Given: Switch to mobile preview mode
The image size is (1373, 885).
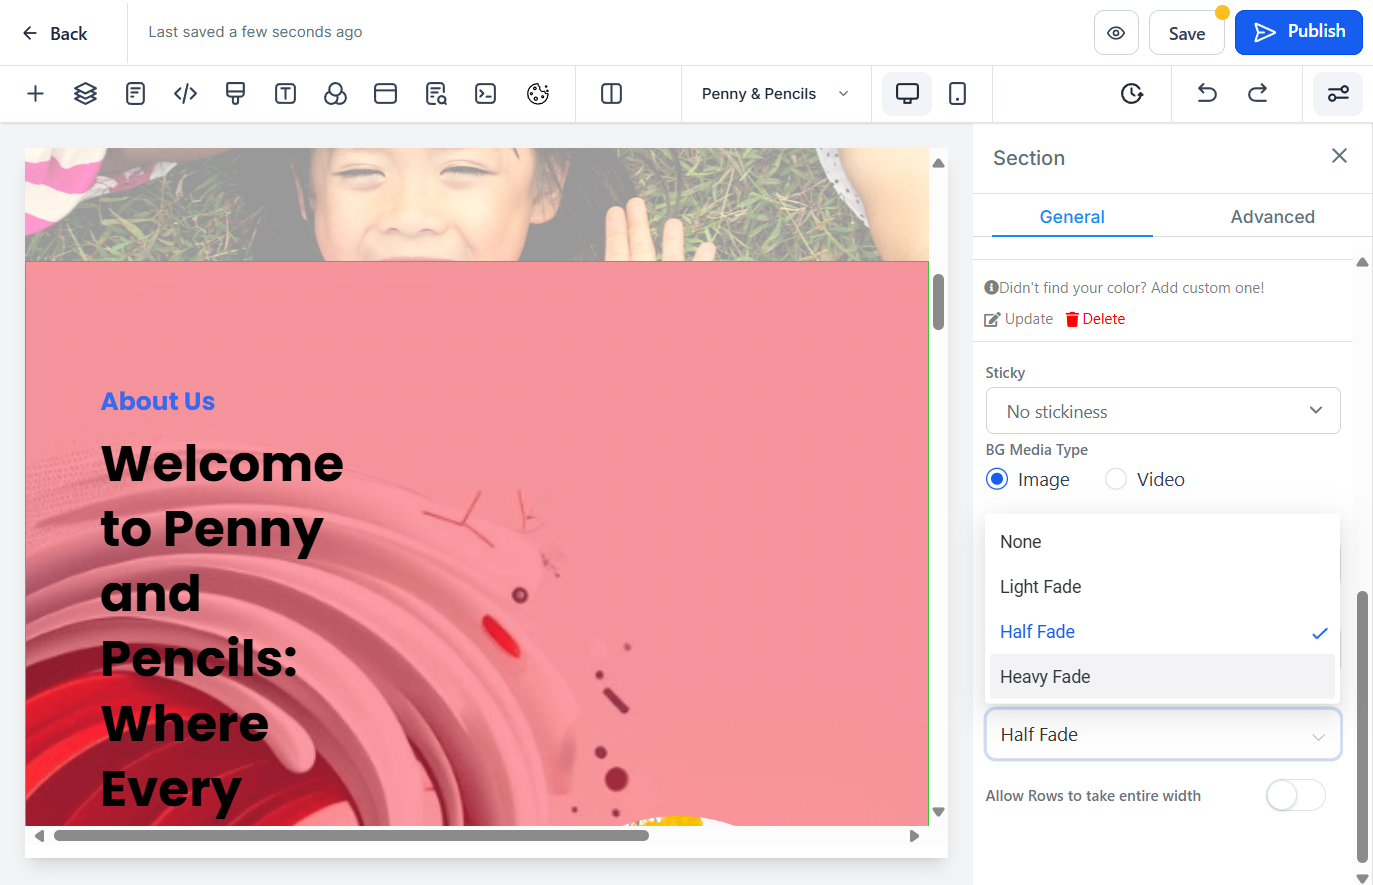Looking at the screenshot, I should click(x=957, y=94).
